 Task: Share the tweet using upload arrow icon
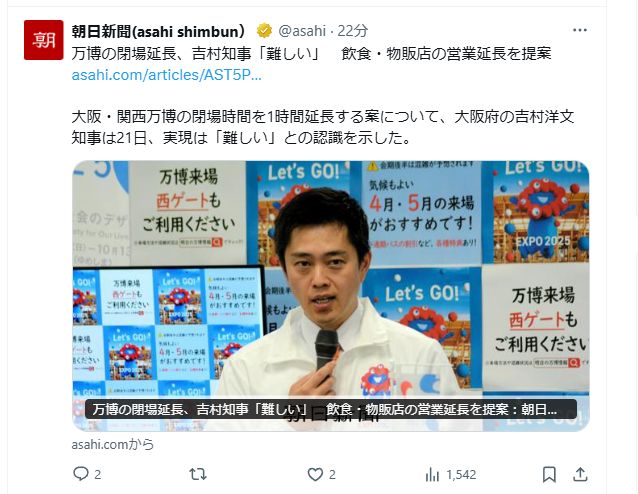[x=580, y=474]
